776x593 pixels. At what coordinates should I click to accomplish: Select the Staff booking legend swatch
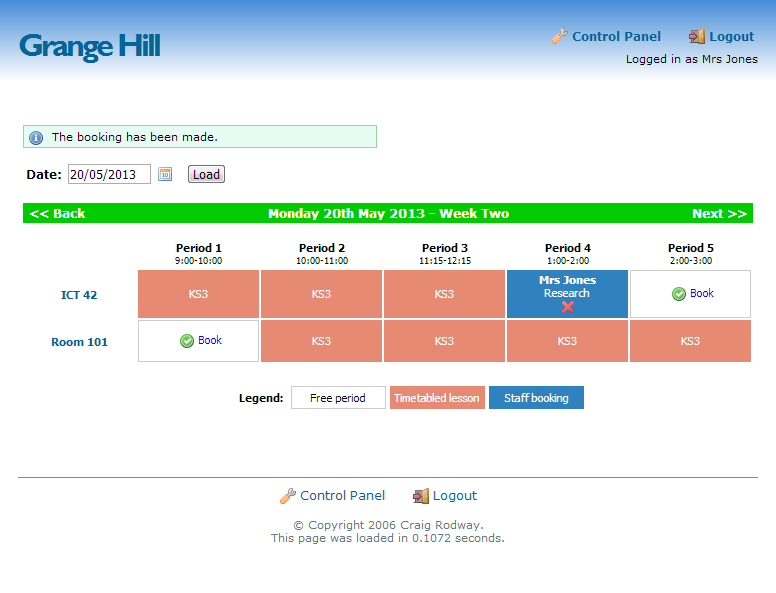536,398
